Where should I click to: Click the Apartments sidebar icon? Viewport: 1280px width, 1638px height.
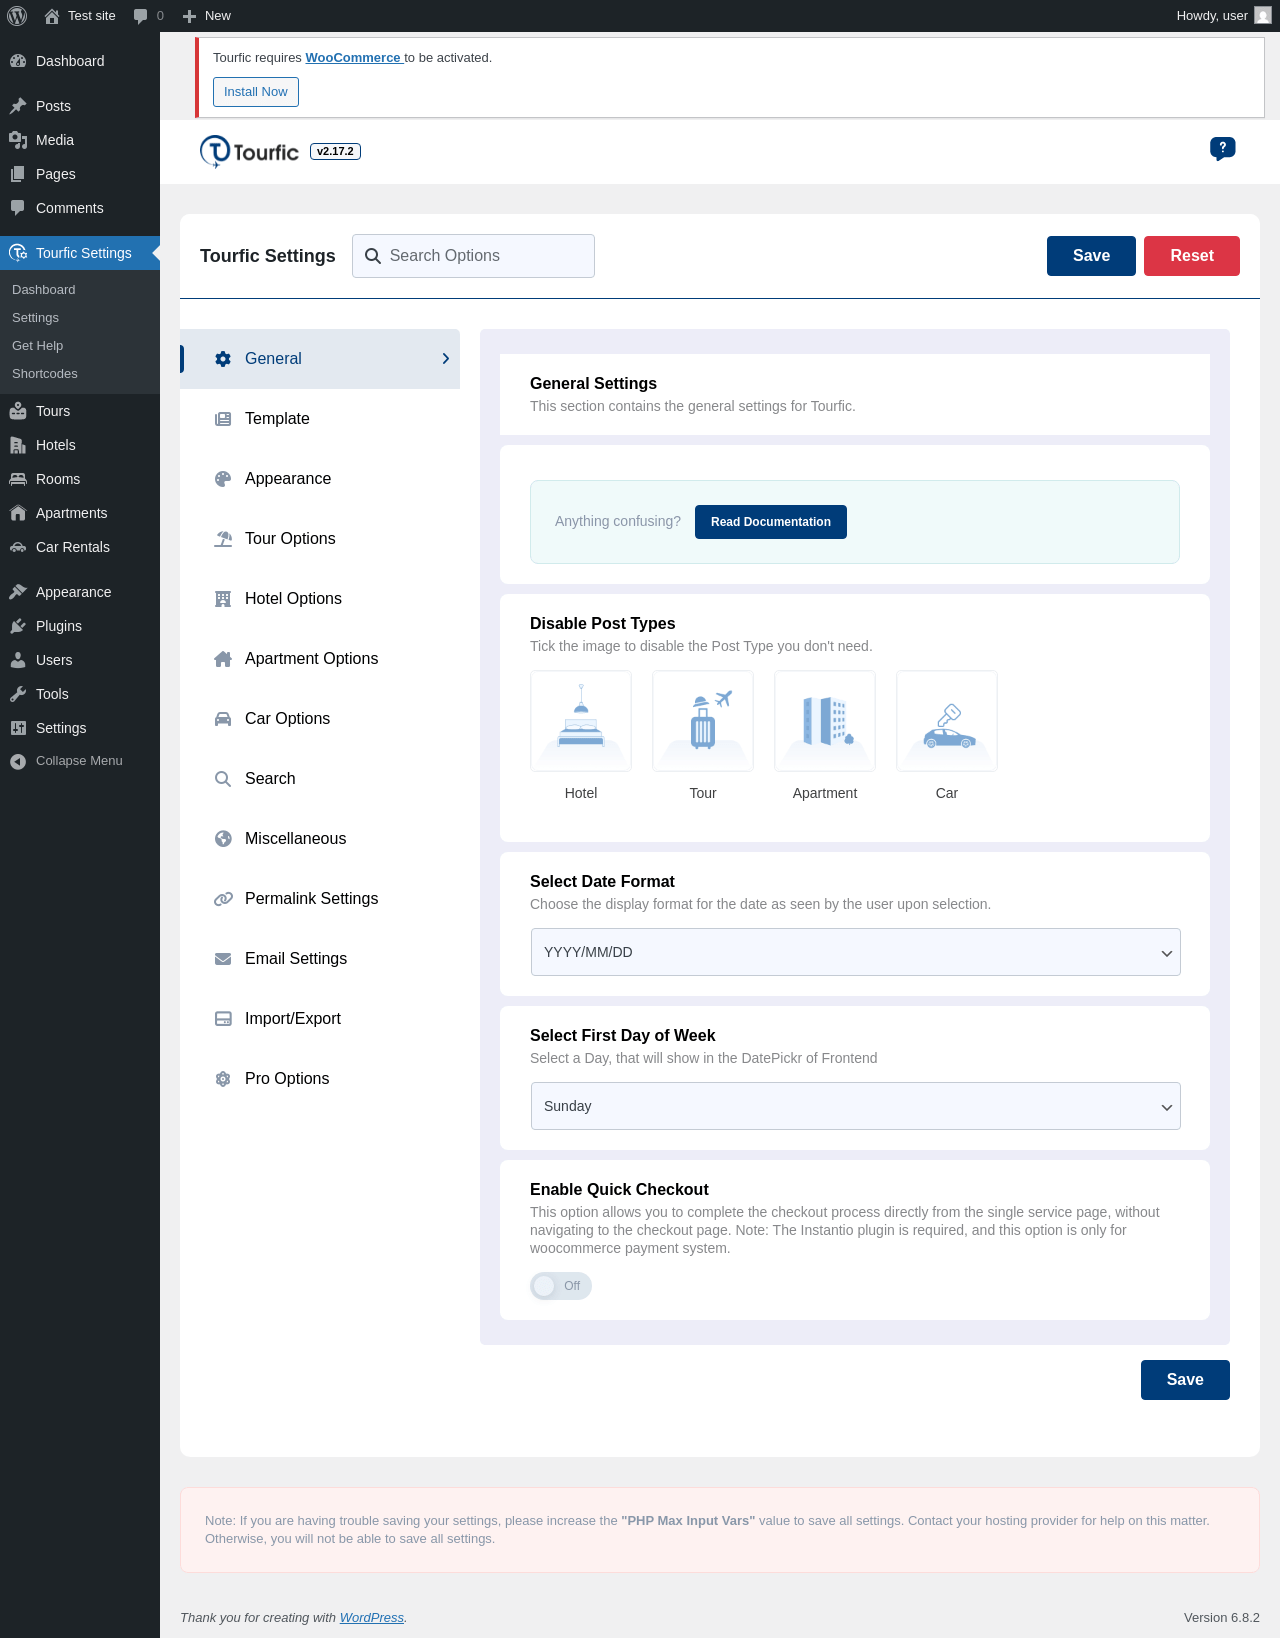pyautogui.click(x=18, y=513)
